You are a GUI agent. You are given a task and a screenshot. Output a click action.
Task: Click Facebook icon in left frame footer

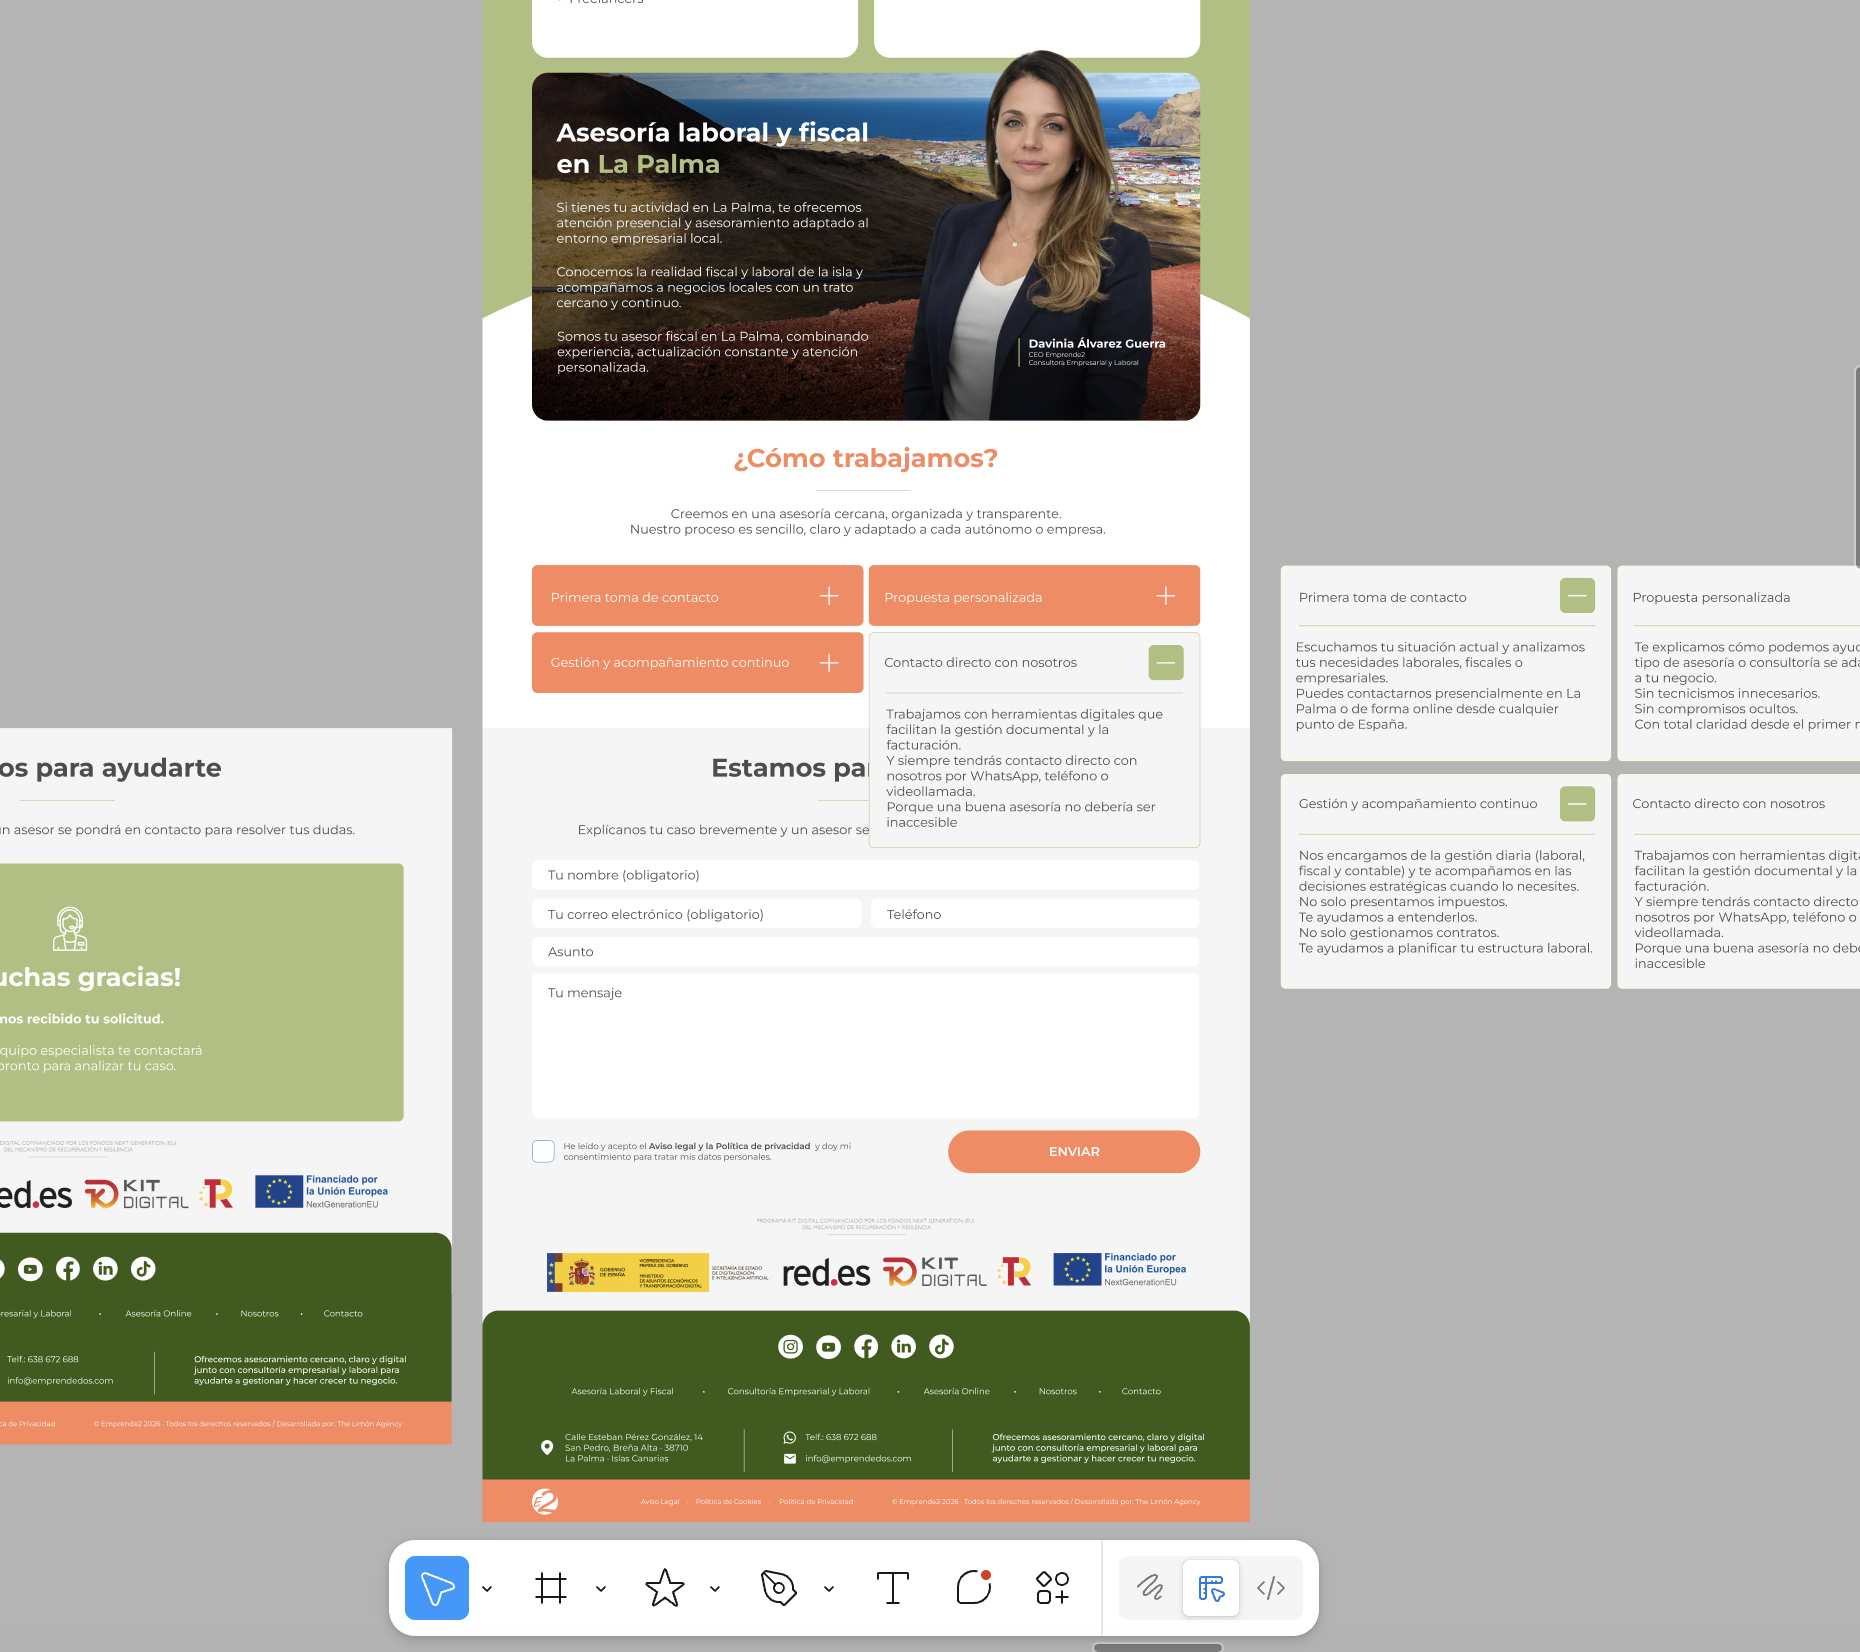(x=68, y=1269)
